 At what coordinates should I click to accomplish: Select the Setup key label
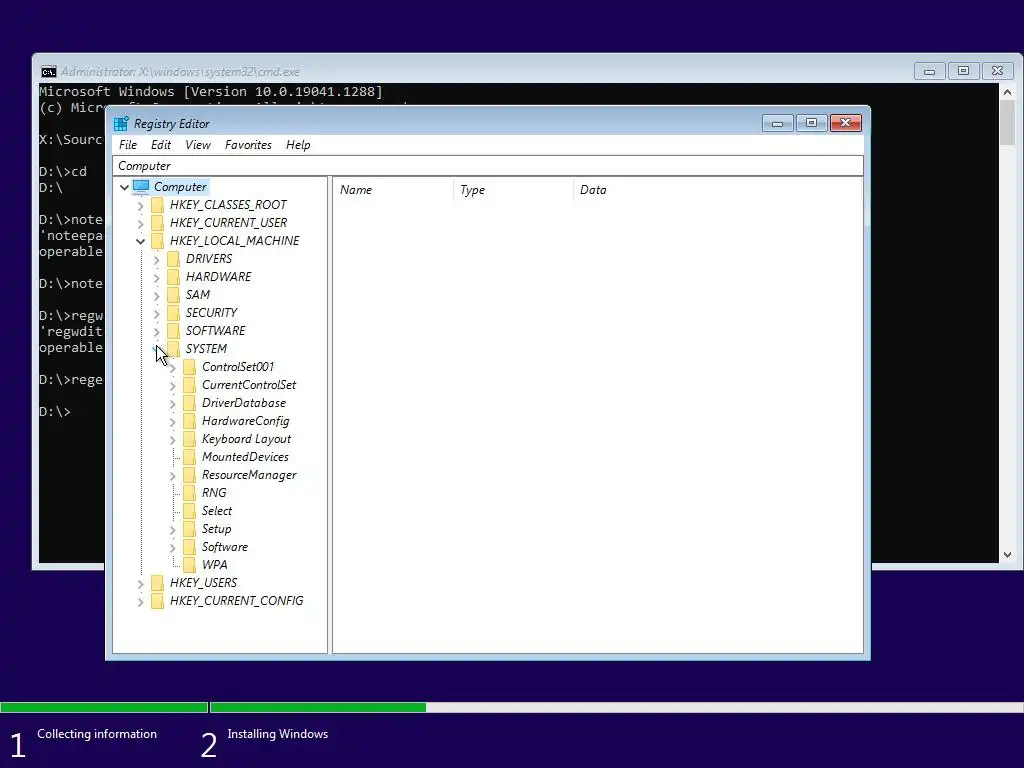216,529
